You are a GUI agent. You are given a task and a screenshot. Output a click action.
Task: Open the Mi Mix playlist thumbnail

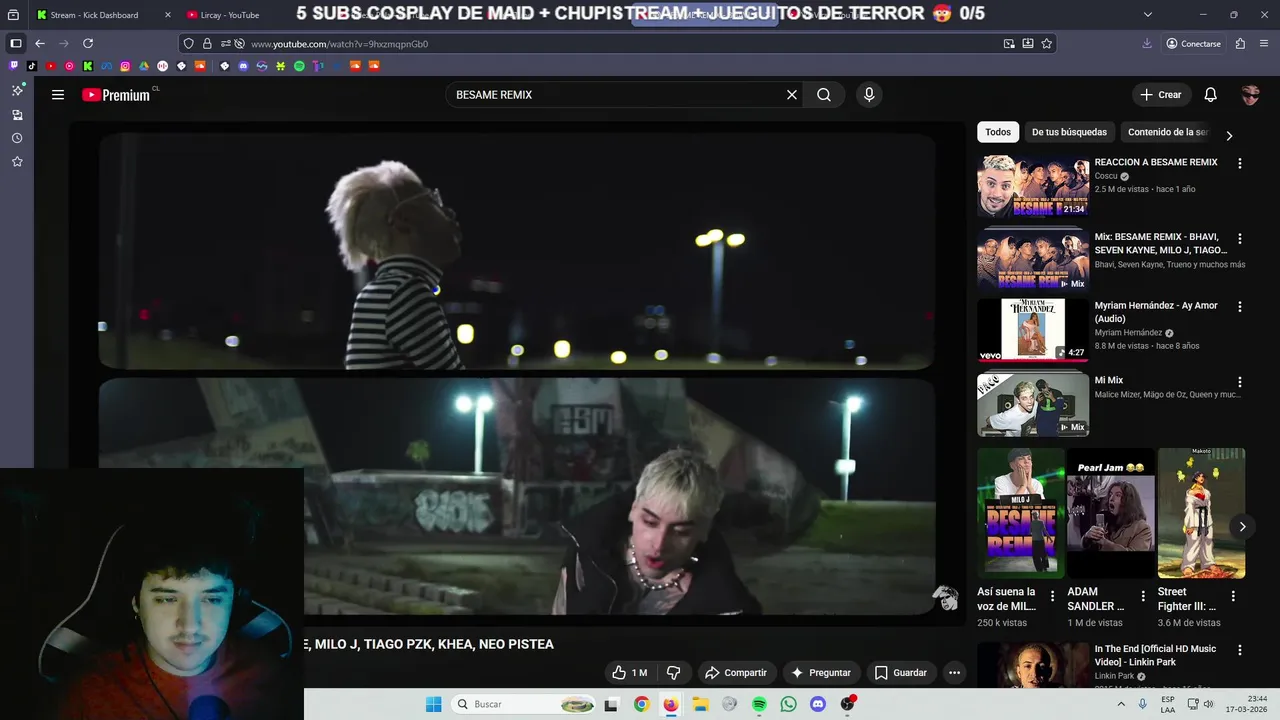[x=1033, y=404]
